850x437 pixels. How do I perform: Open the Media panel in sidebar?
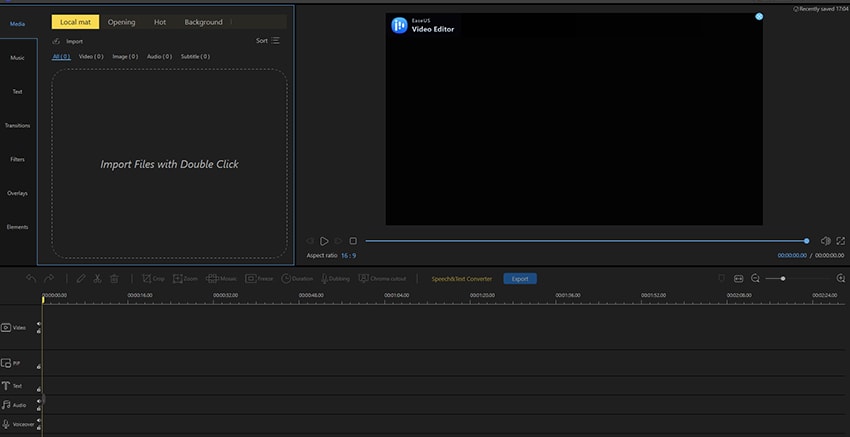click(17, 24)
